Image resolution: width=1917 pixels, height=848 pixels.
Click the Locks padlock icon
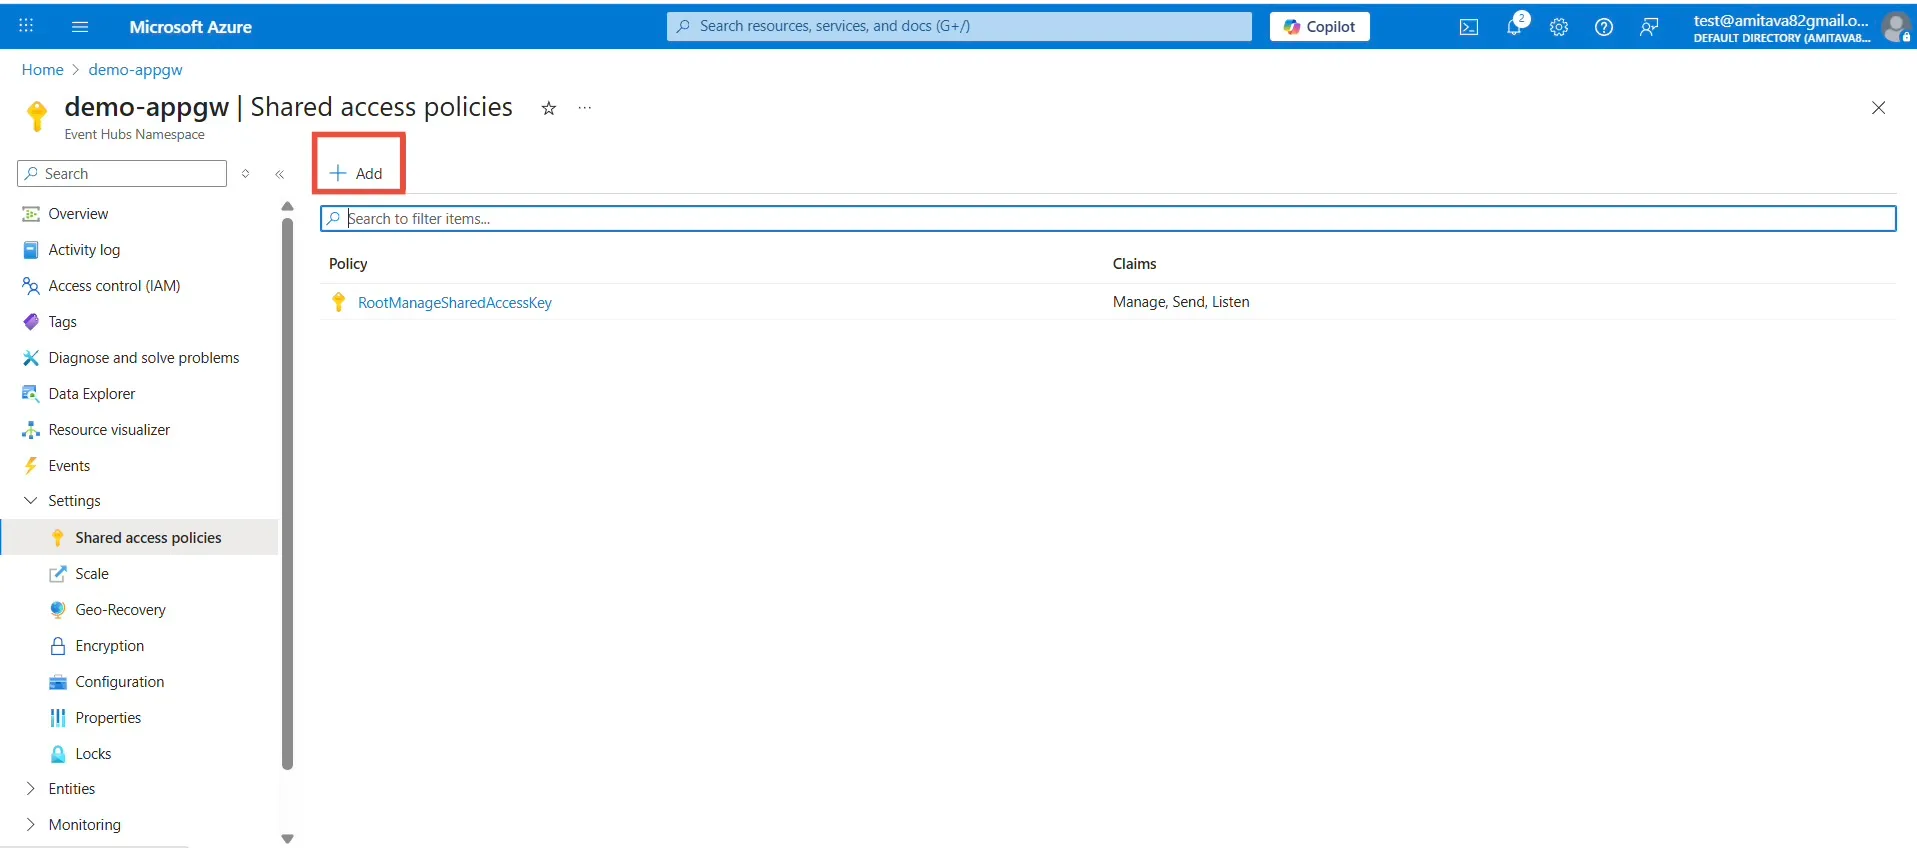pyautogui.click(x=58, y=754)
